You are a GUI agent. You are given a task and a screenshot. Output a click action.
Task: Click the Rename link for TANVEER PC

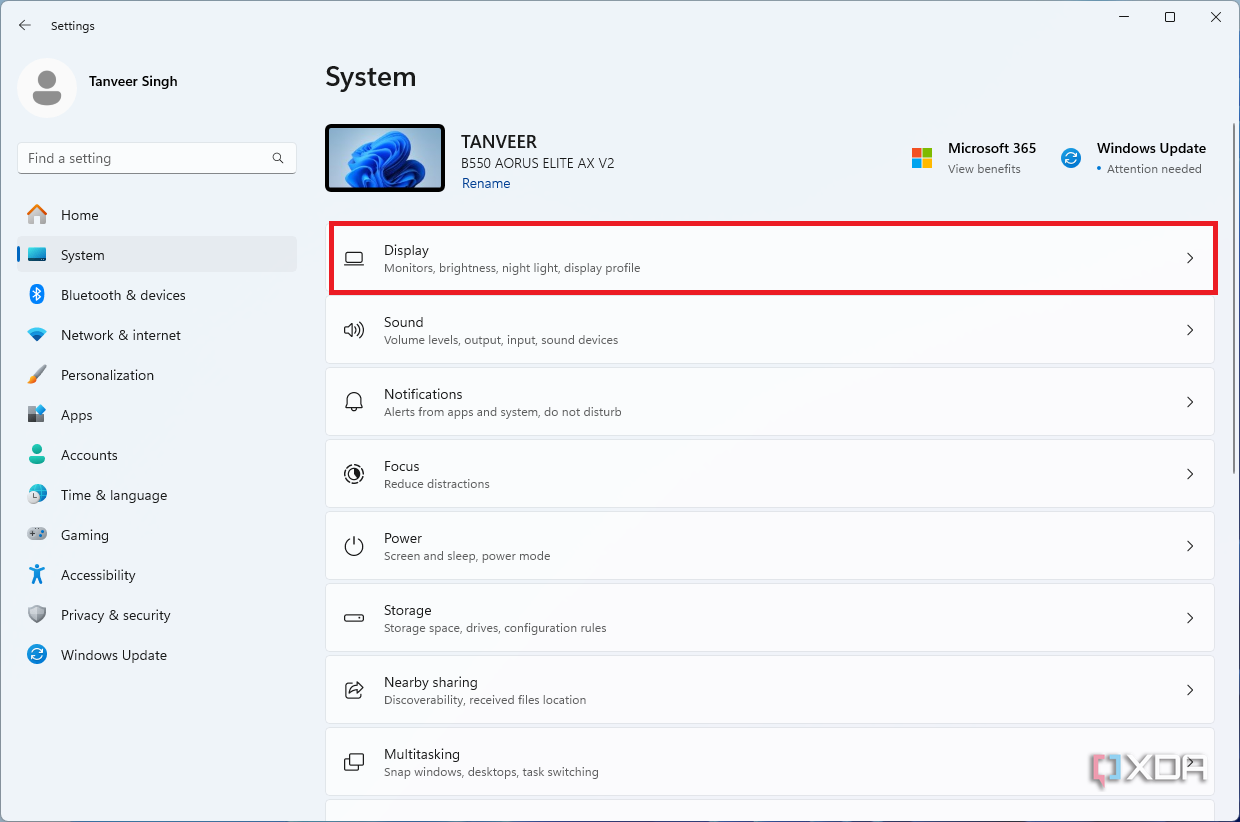point(486,183)
